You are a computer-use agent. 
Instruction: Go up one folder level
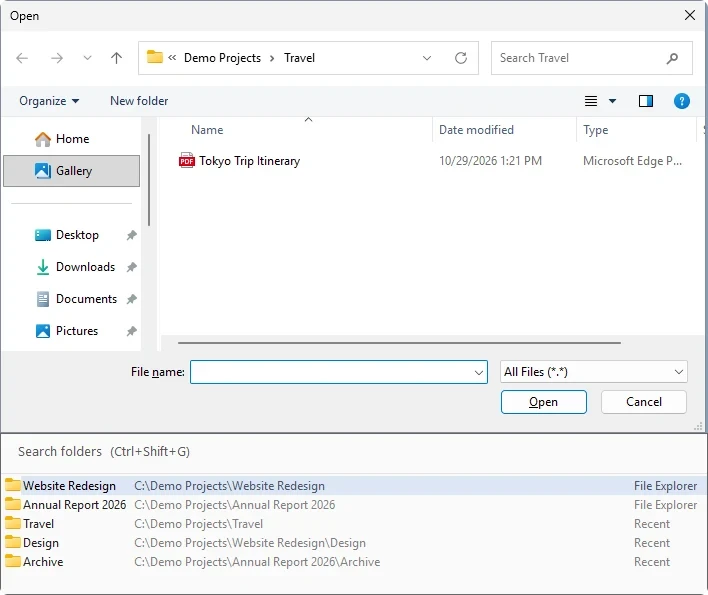coord(116,58)
